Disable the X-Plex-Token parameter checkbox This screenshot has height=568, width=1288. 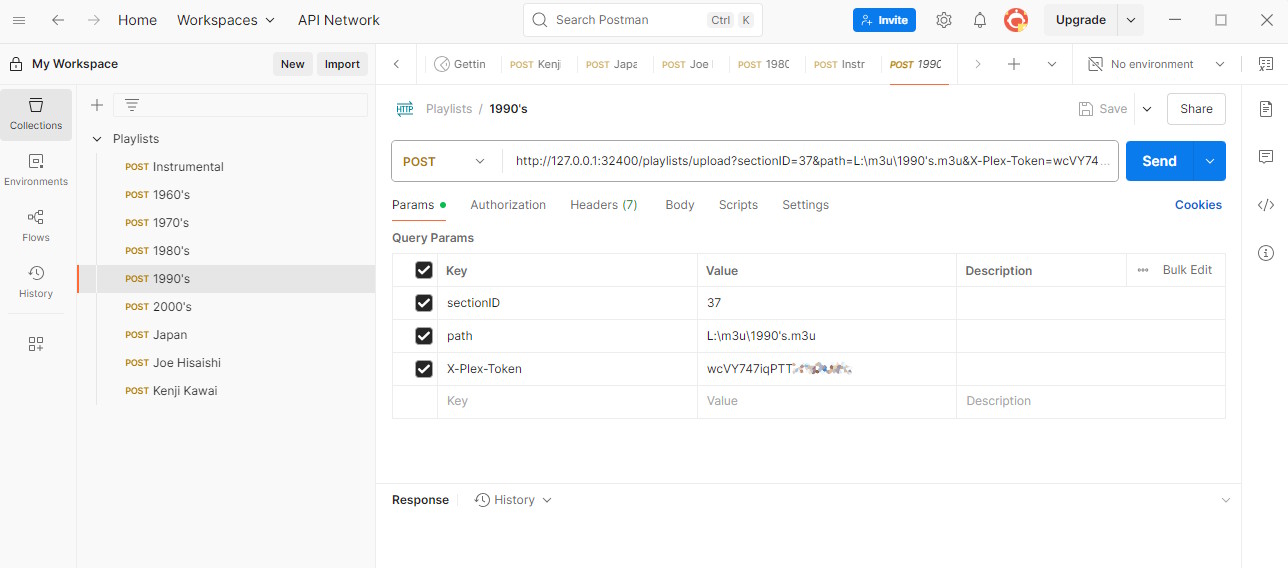coord(424,369)
